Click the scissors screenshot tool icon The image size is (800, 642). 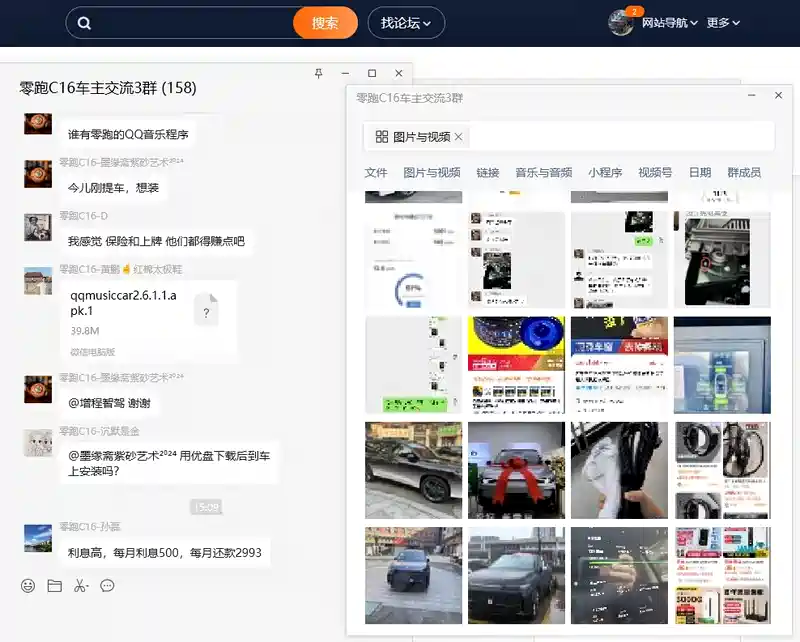pyautogui.click(x=81, y=586)
